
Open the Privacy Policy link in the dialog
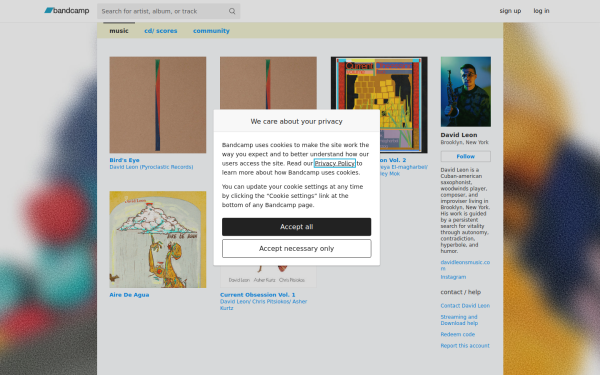335,163
